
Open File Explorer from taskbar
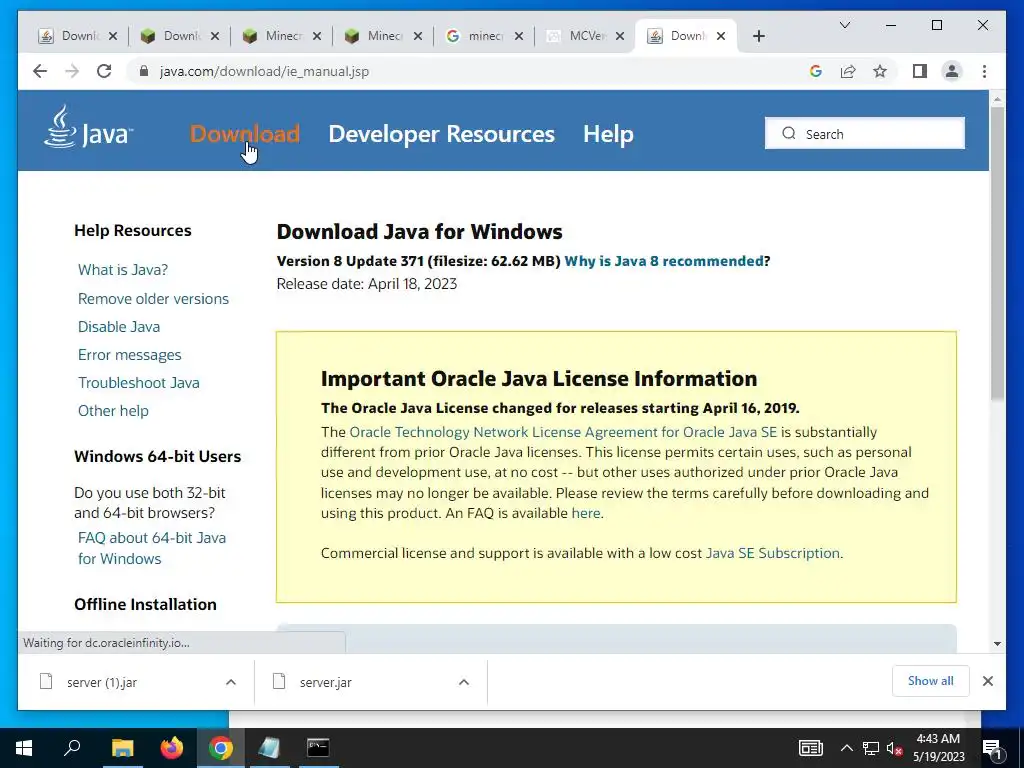click(122, 748)
